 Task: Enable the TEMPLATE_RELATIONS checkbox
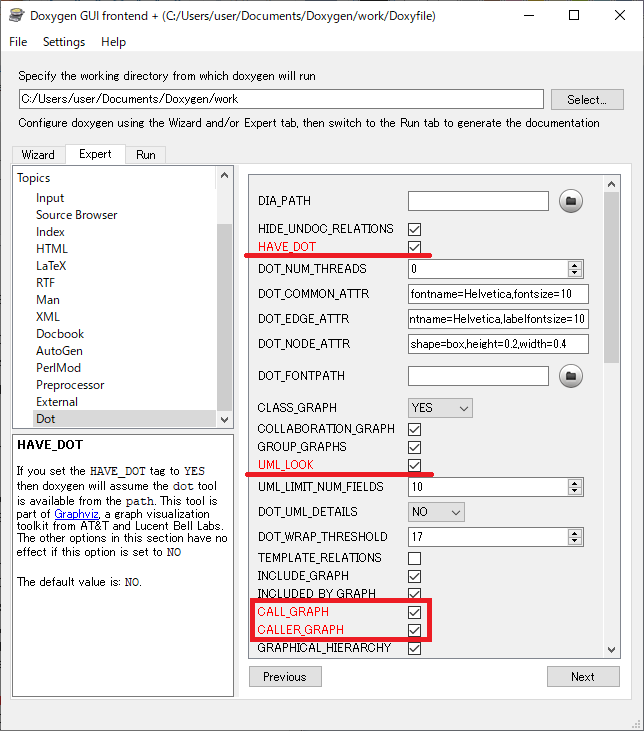point(414,558)
